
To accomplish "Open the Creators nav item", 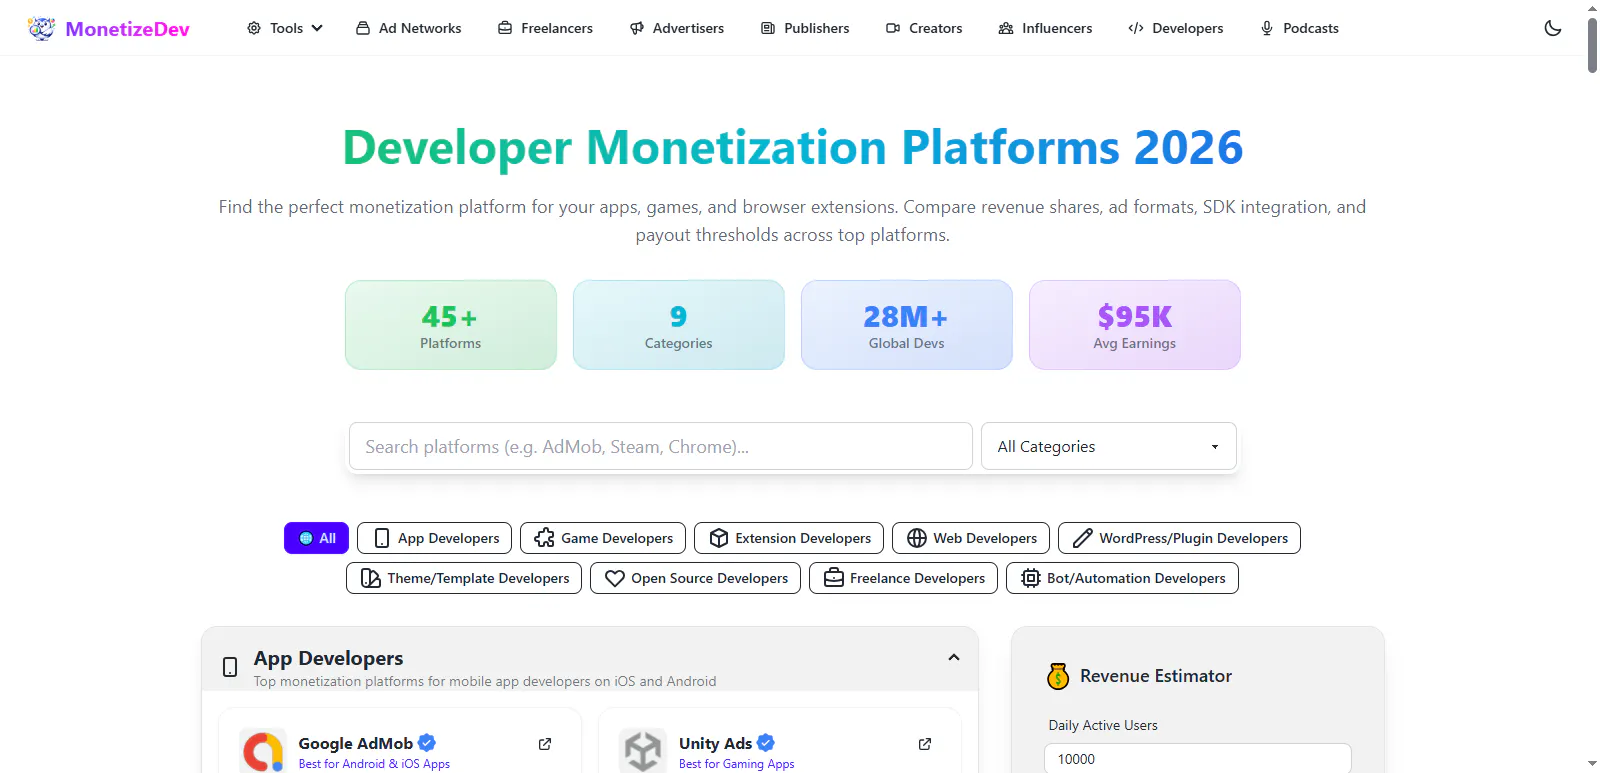I will tap(924, 28).
